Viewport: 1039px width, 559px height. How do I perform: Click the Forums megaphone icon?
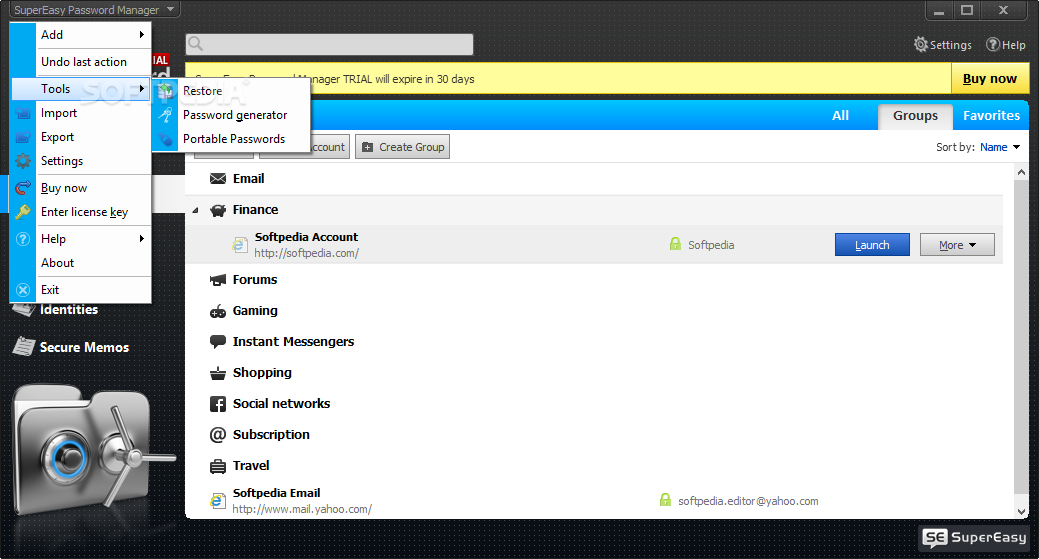(x=218, y=280)
